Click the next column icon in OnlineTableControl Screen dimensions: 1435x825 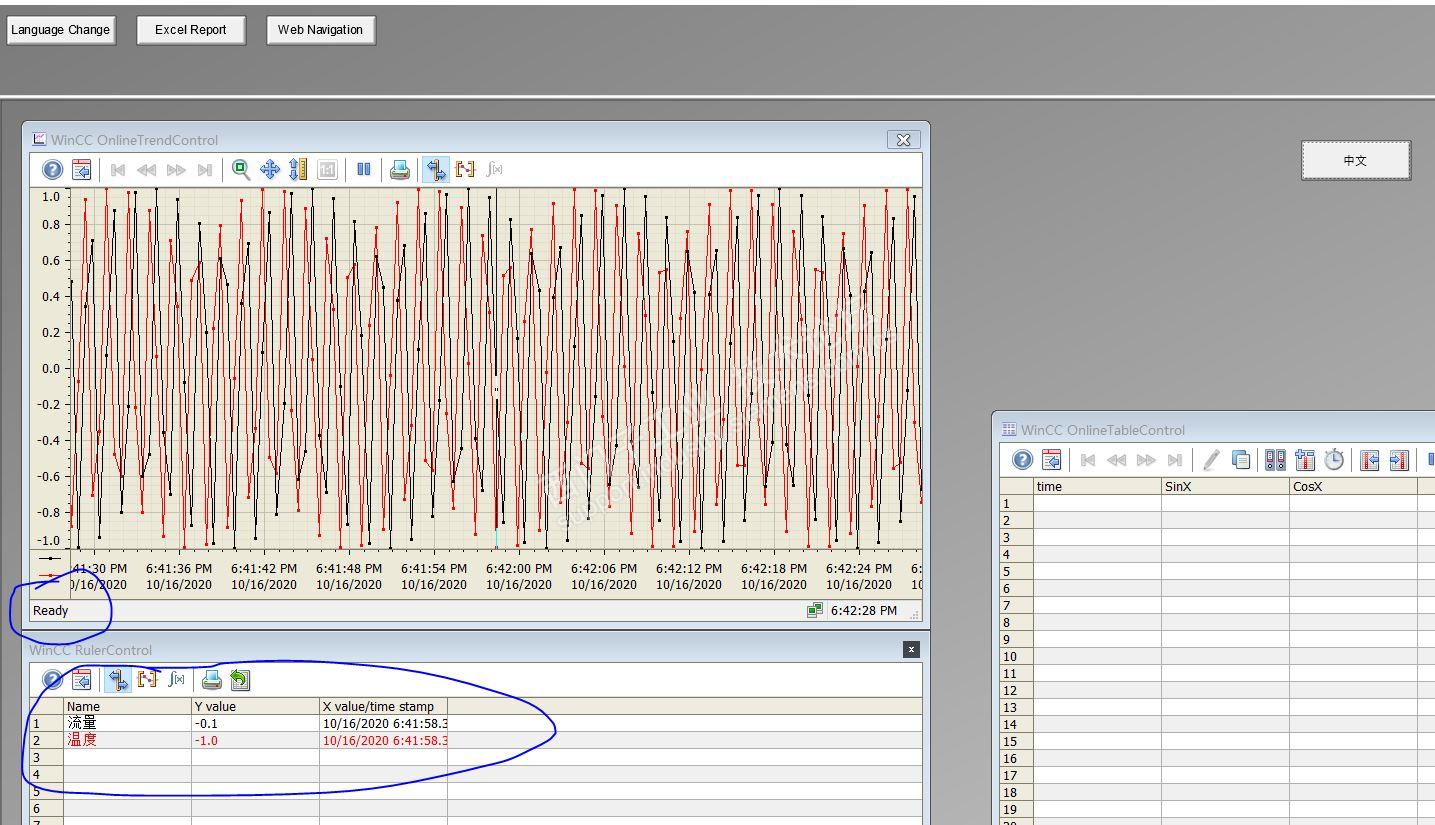click(1399, 460)
